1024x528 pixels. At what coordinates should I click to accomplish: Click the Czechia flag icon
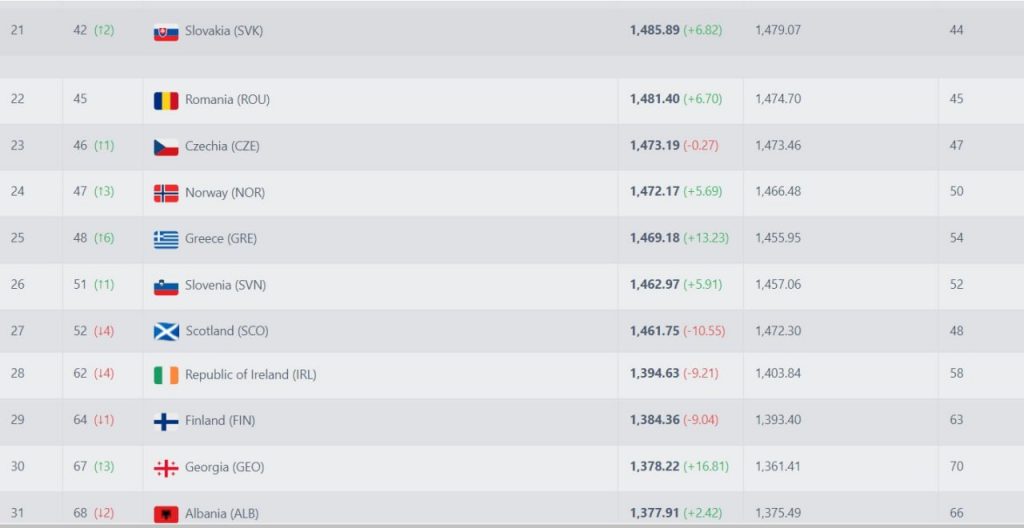click(166, 146)
